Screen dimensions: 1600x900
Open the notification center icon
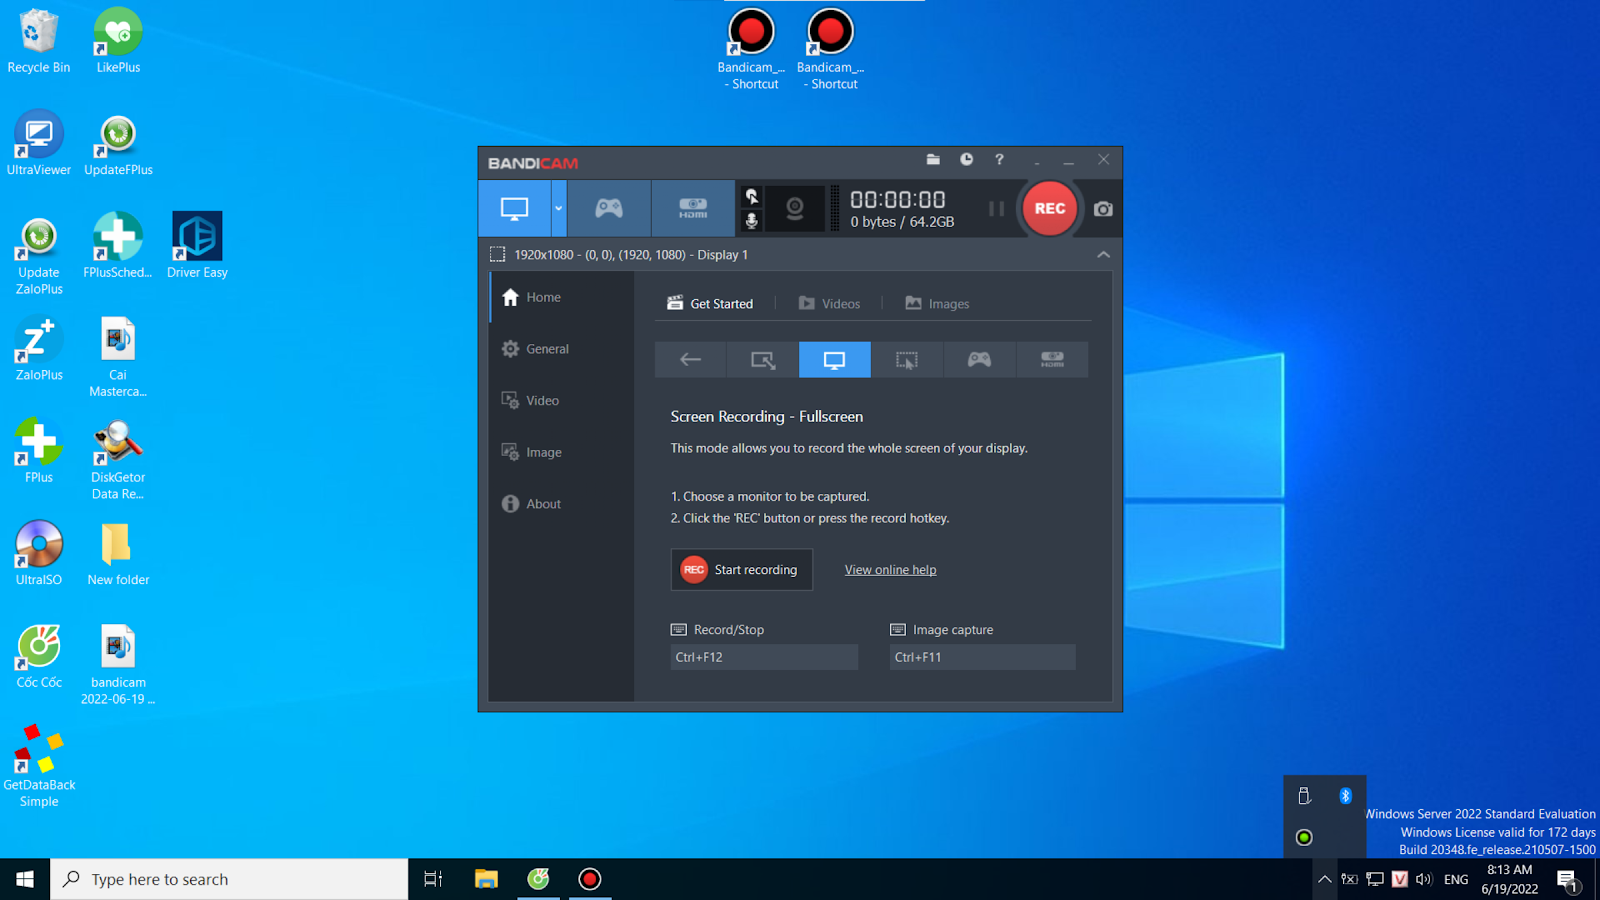1567,880
